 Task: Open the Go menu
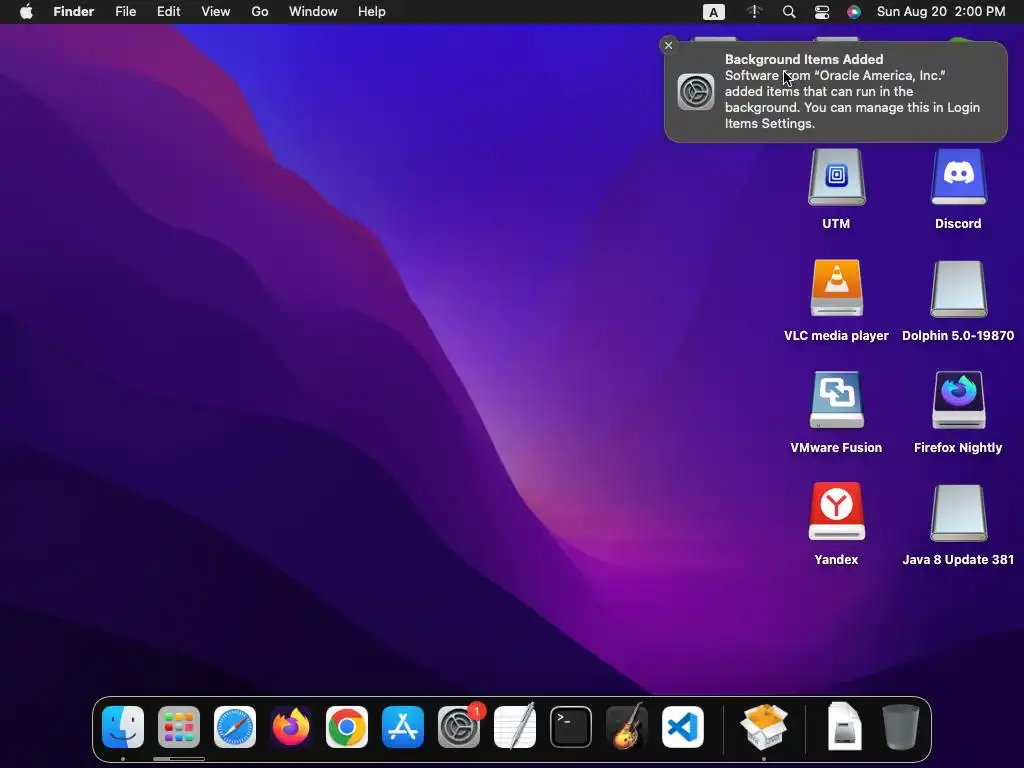(260, 12)
